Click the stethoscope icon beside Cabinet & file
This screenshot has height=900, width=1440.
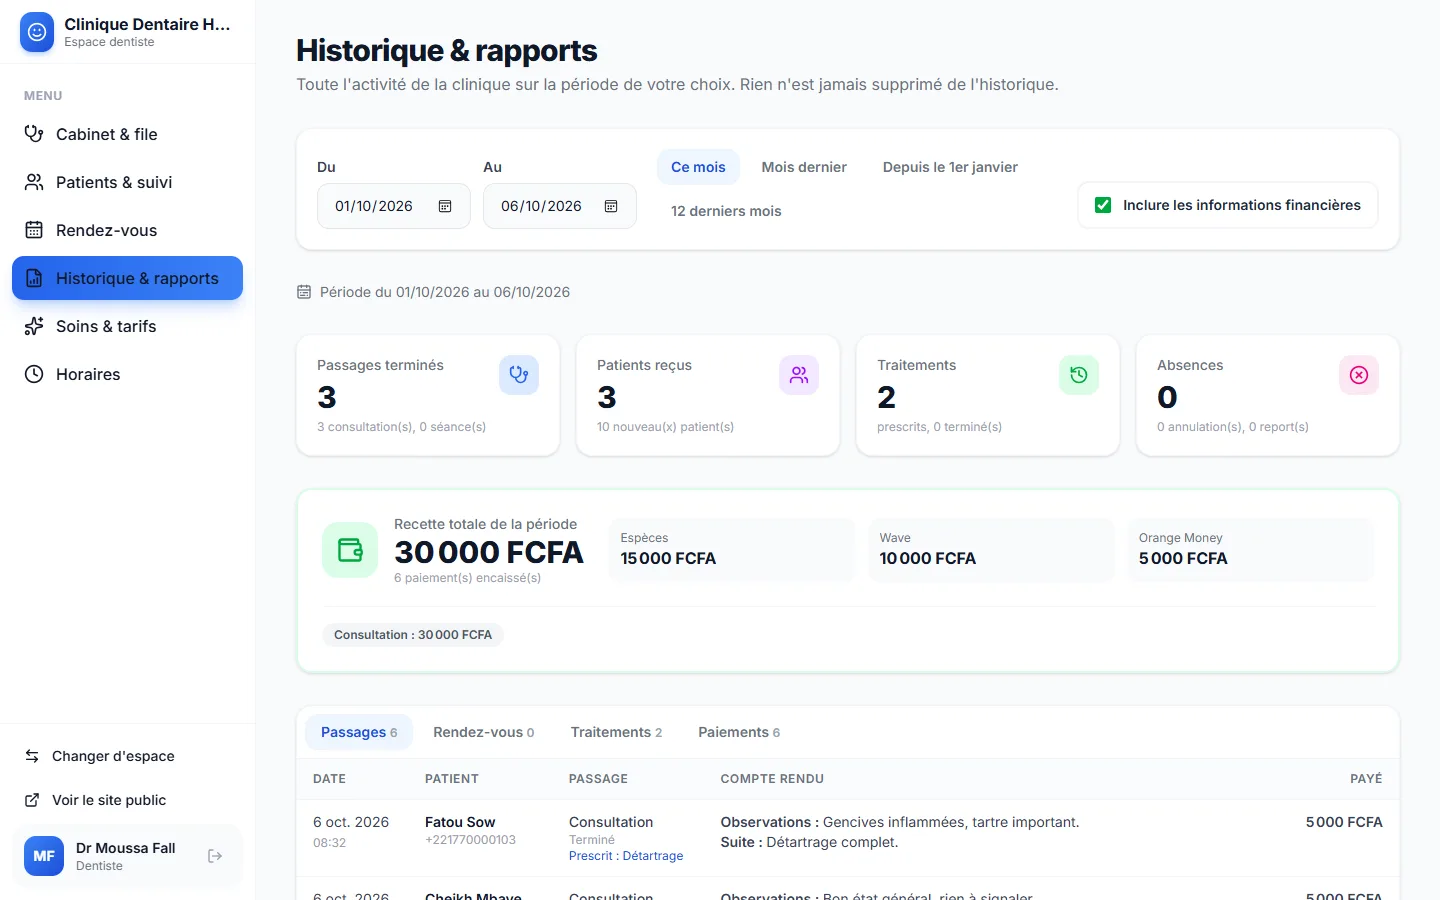[34, 134]
